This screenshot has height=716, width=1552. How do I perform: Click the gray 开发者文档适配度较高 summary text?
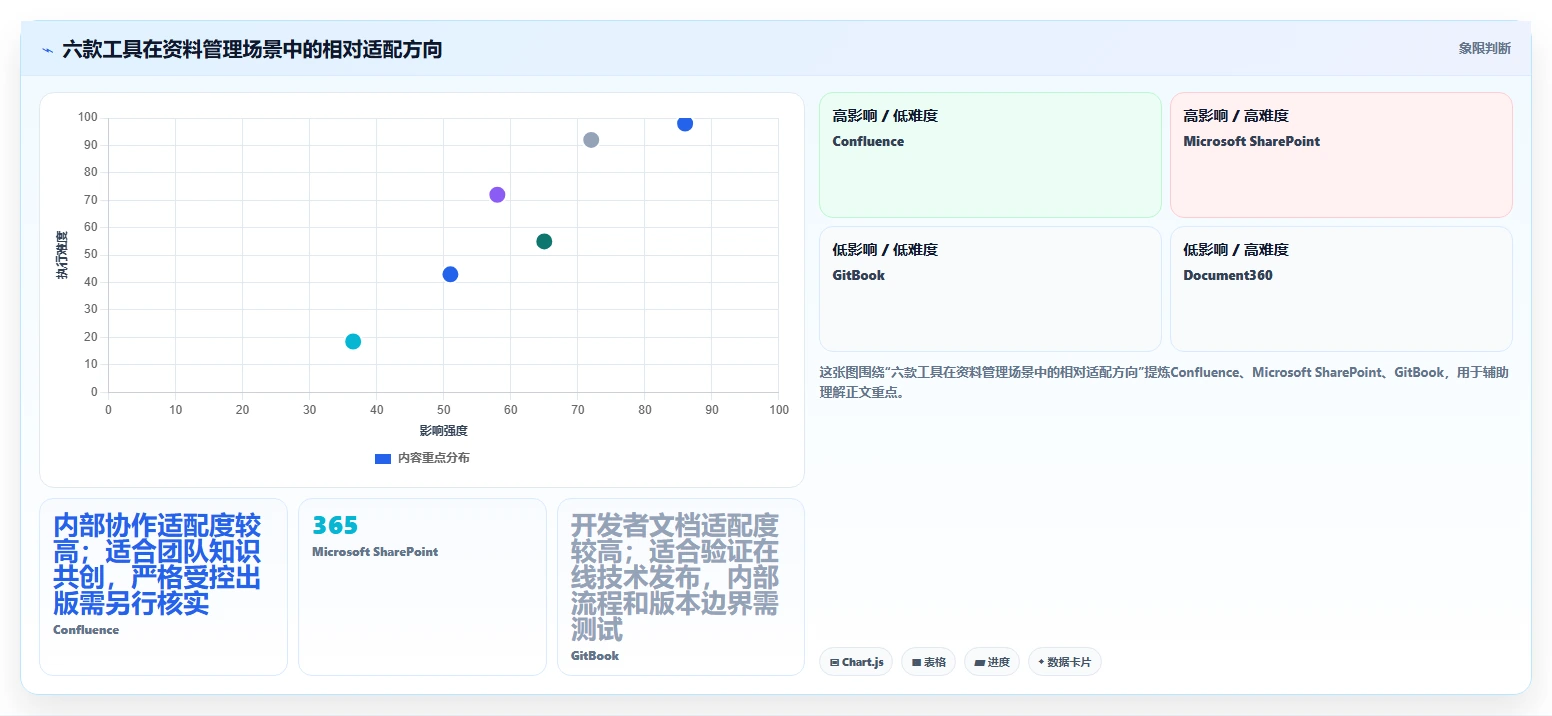(675, 578)
